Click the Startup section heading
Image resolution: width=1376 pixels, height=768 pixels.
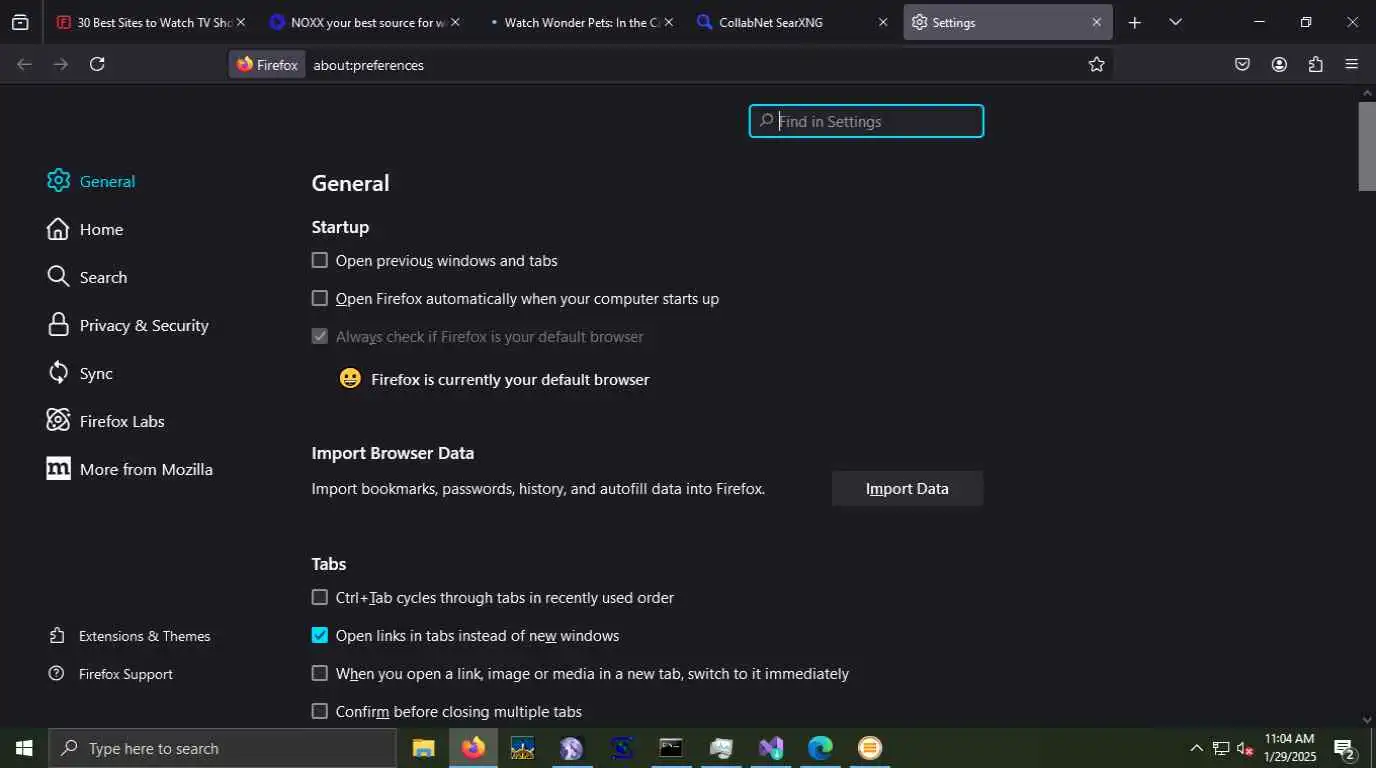pyautogui.click(x=340, y=227)
